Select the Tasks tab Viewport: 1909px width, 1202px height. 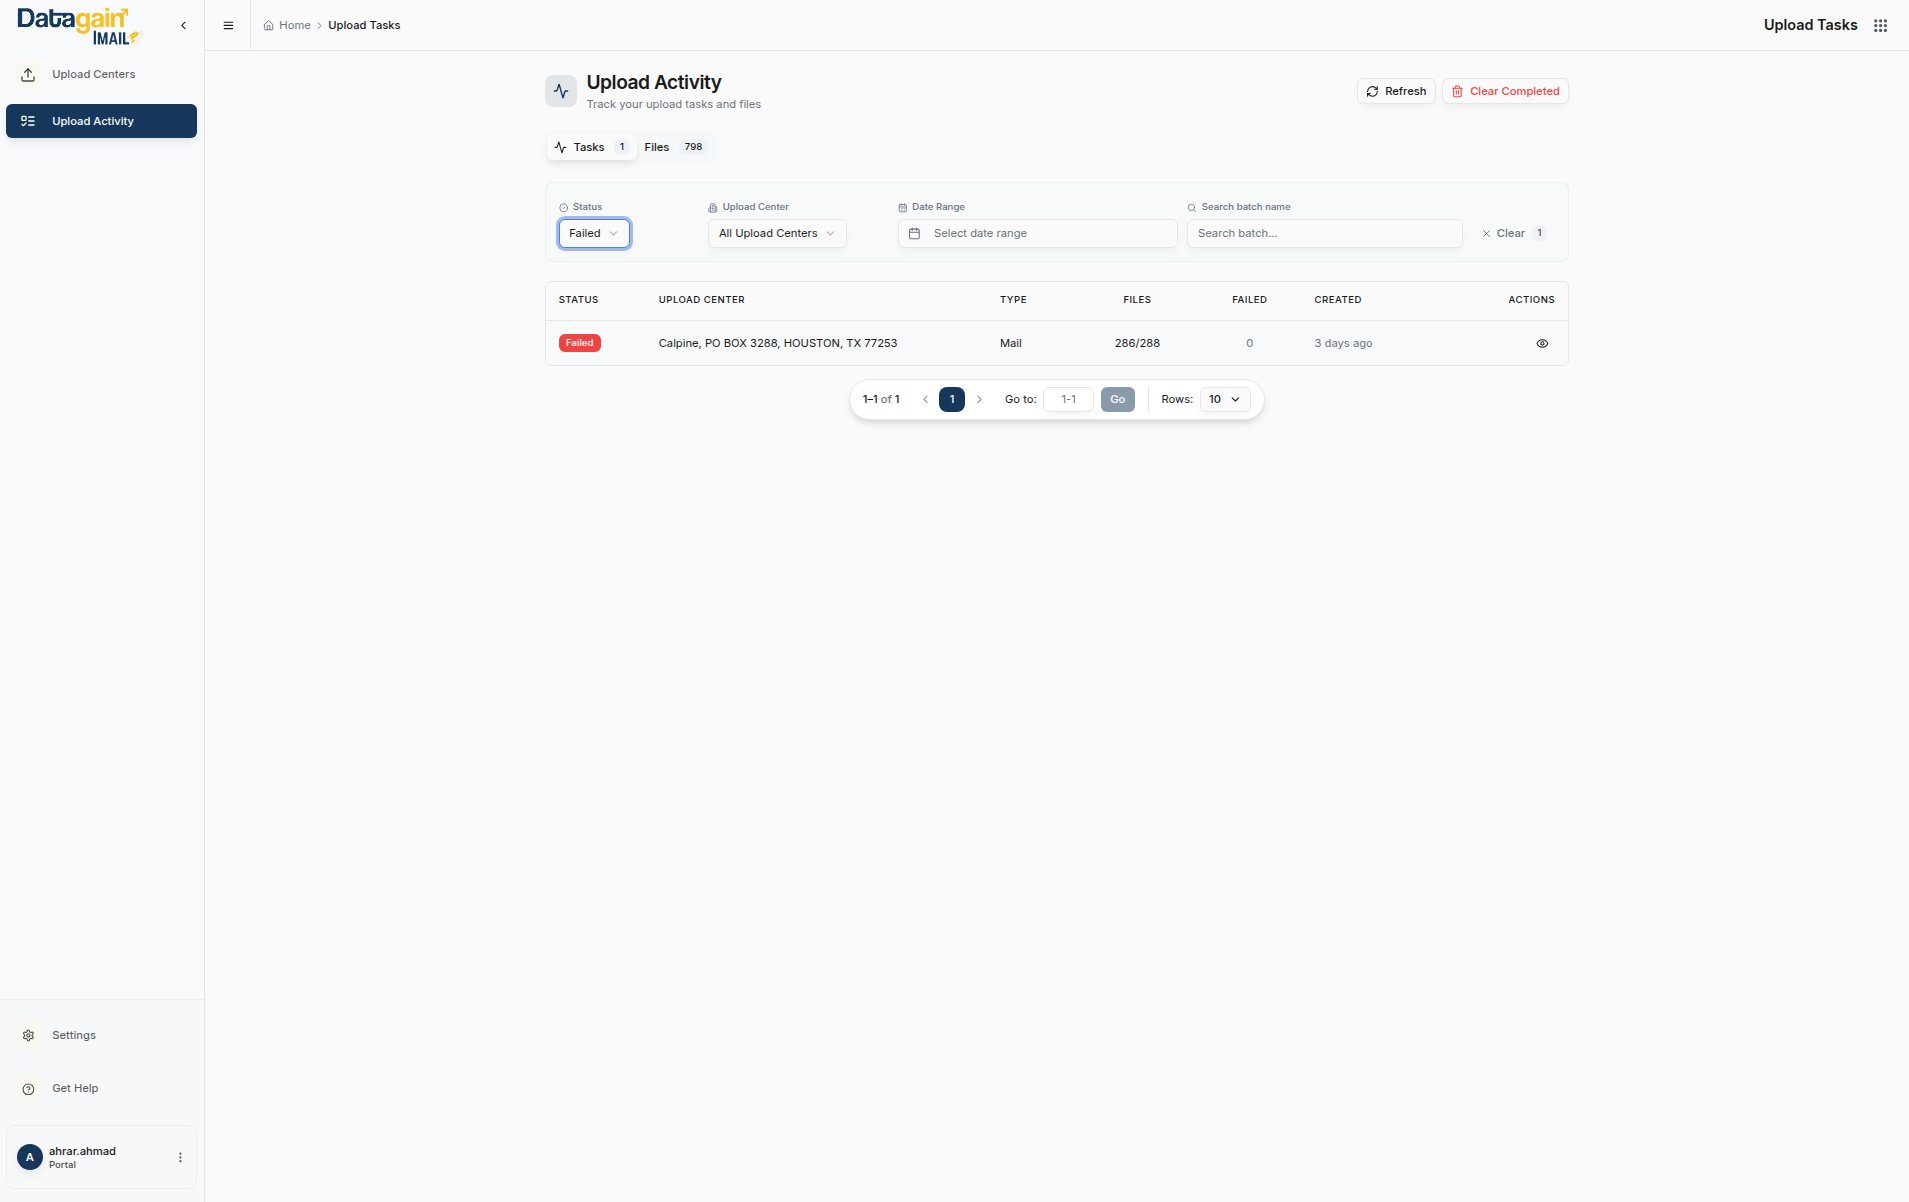tap(591, 147)
